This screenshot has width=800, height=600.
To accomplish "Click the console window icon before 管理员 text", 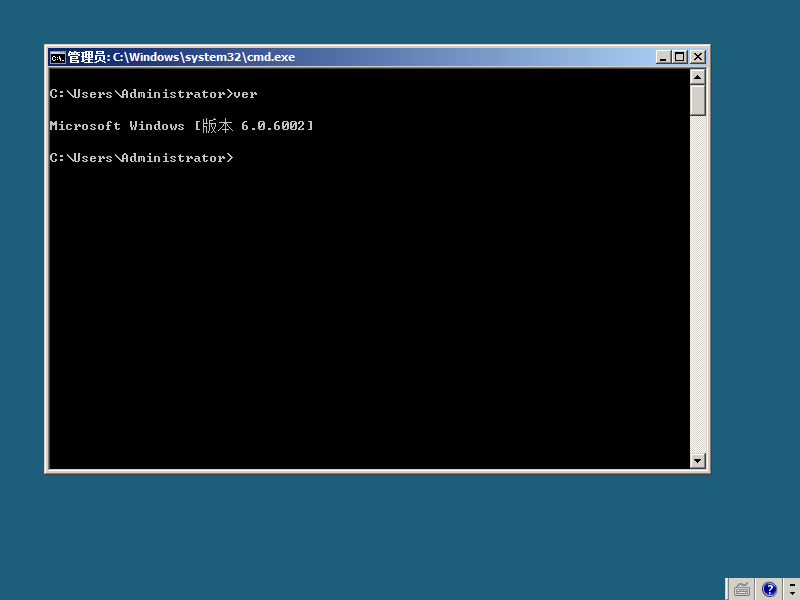I will tap(58, 57).
